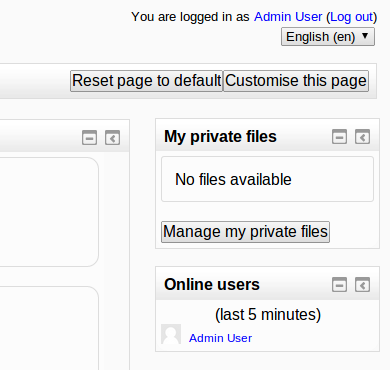The image size is (390, 370).
Task: Click the Log out link
Action: [x=351, y=17]
